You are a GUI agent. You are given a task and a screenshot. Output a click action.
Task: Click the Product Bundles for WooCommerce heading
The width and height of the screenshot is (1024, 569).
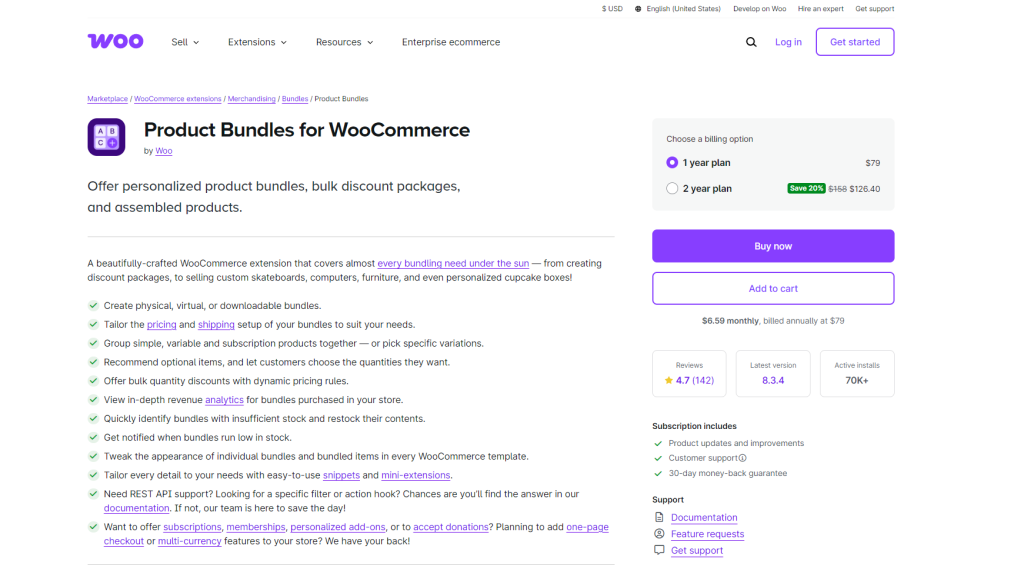pyautogui.click(x=307, y=130)
